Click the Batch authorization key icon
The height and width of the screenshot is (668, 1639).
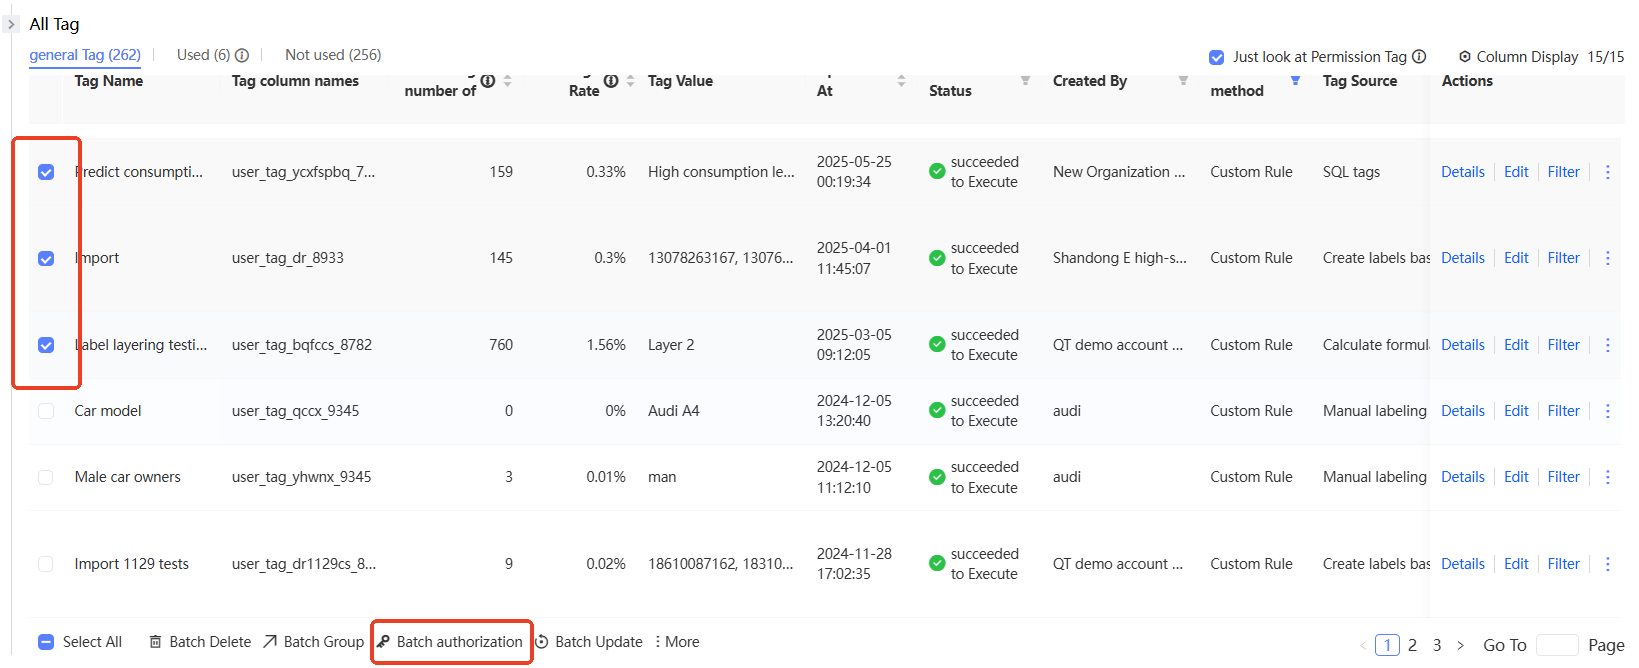point(384,642)
